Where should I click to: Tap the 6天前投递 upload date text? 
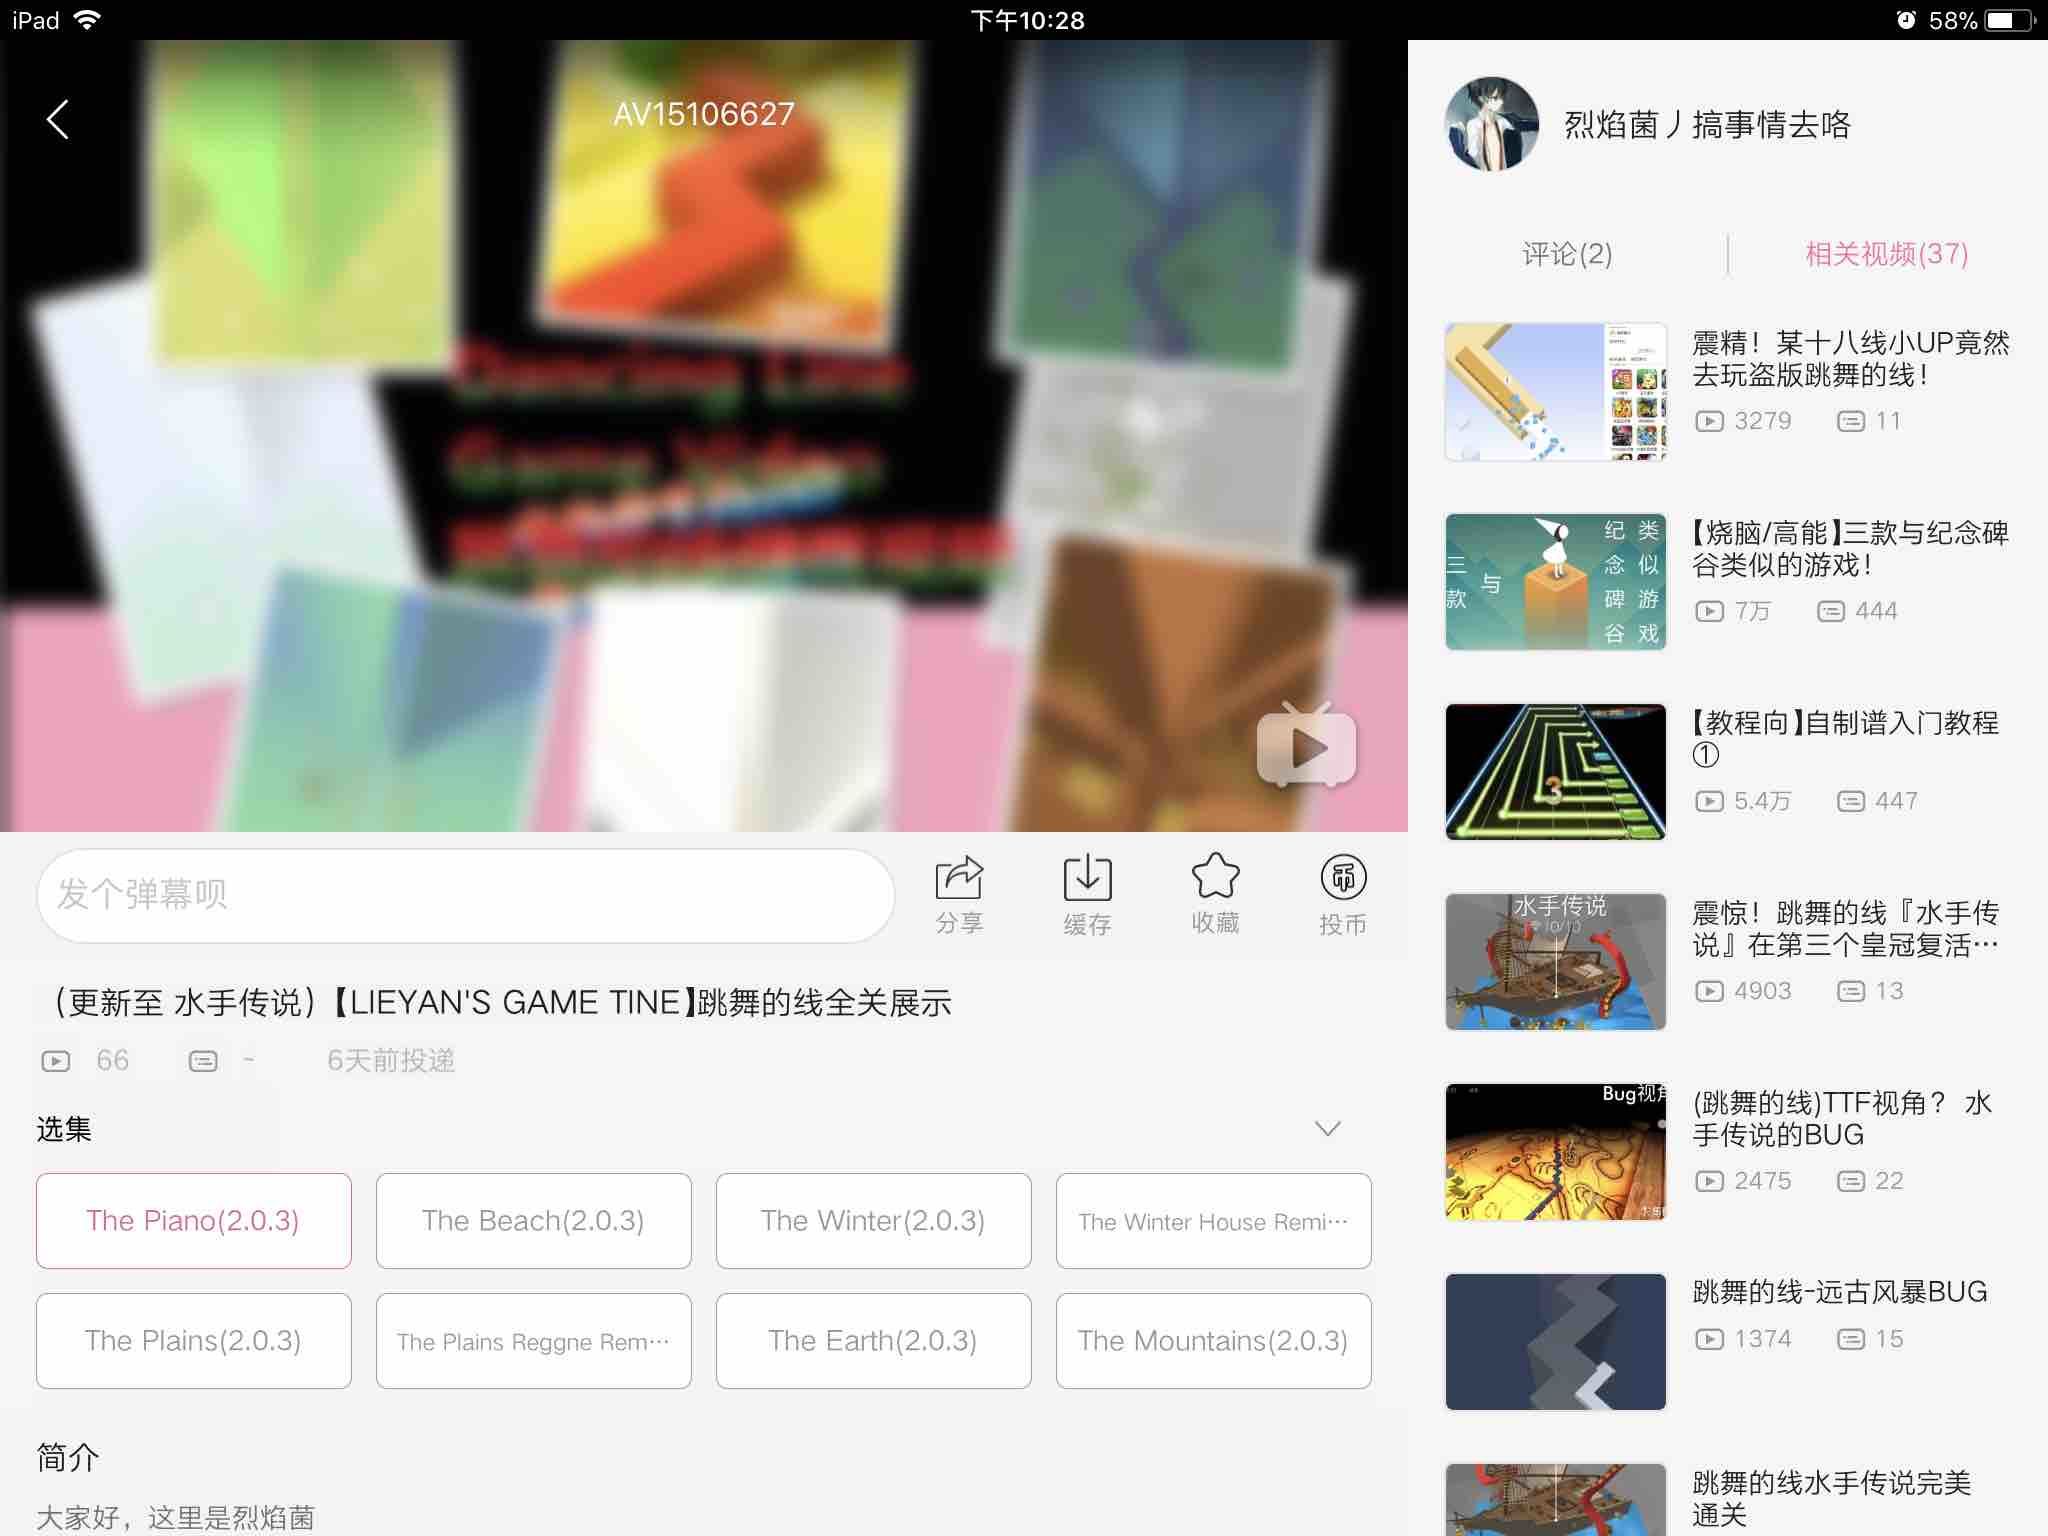coord(391,1061)
